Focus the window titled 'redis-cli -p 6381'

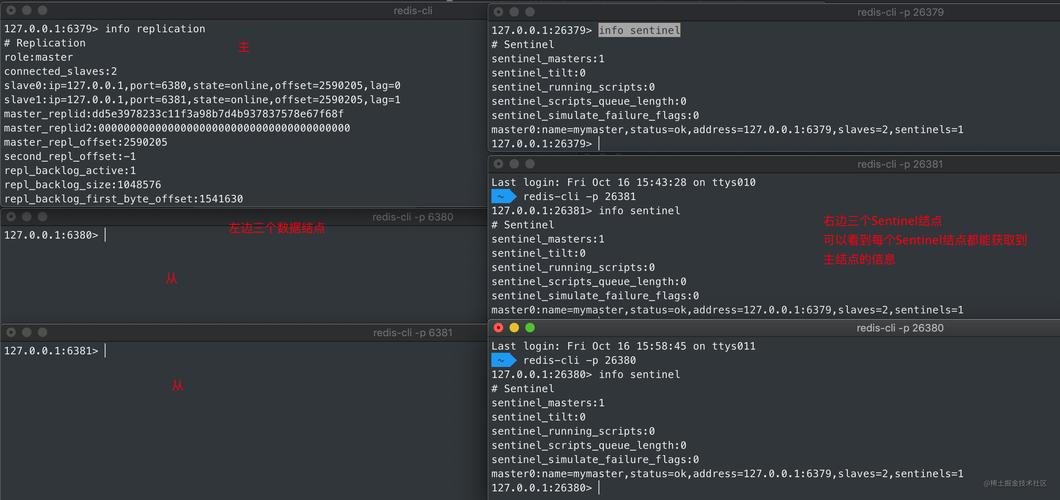[x=412, y=332]
